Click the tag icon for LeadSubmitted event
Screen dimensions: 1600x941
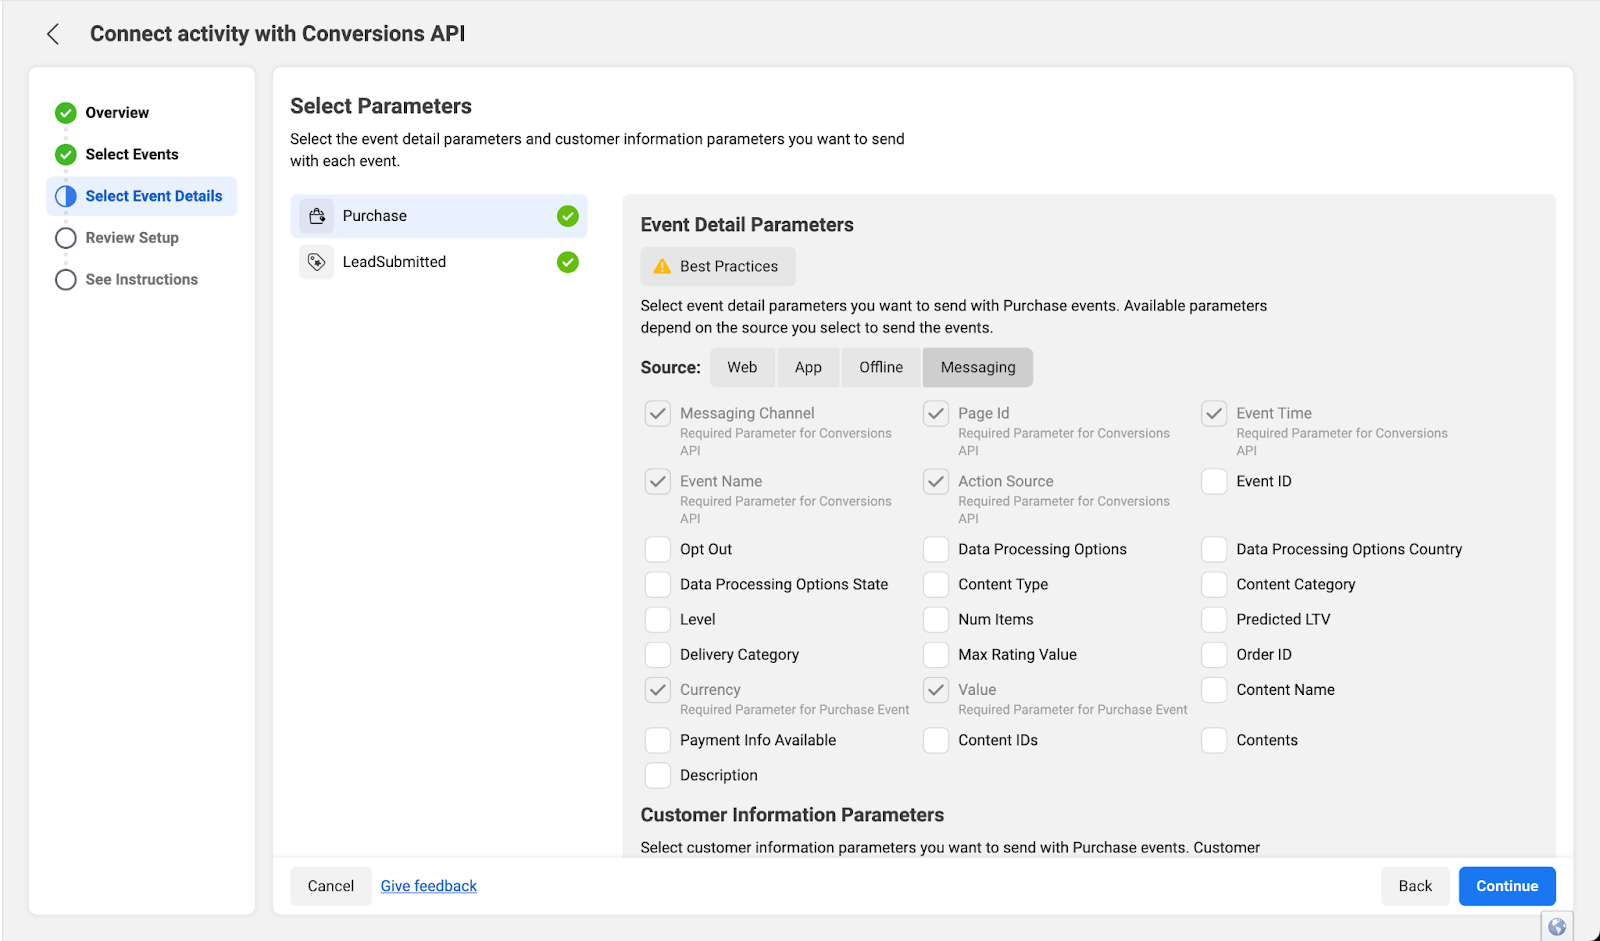[317, 262]
